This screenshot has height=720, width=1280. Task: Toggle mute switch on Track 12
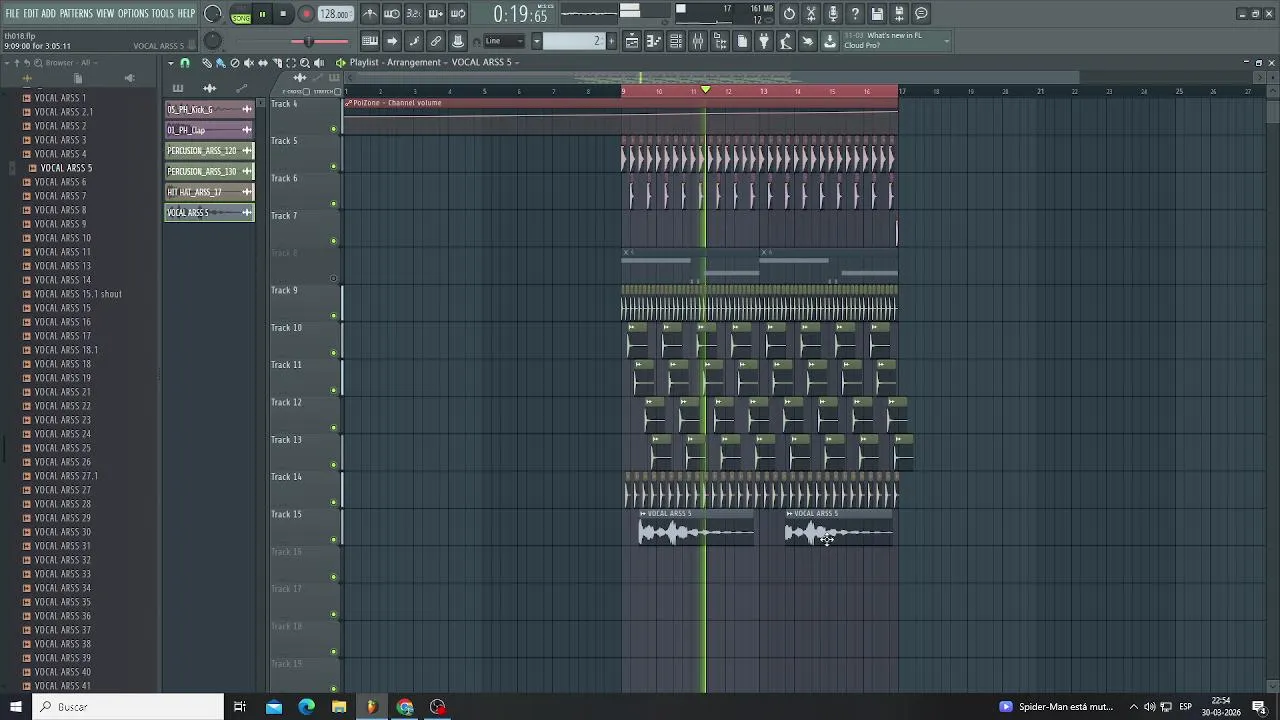[334, 428]
